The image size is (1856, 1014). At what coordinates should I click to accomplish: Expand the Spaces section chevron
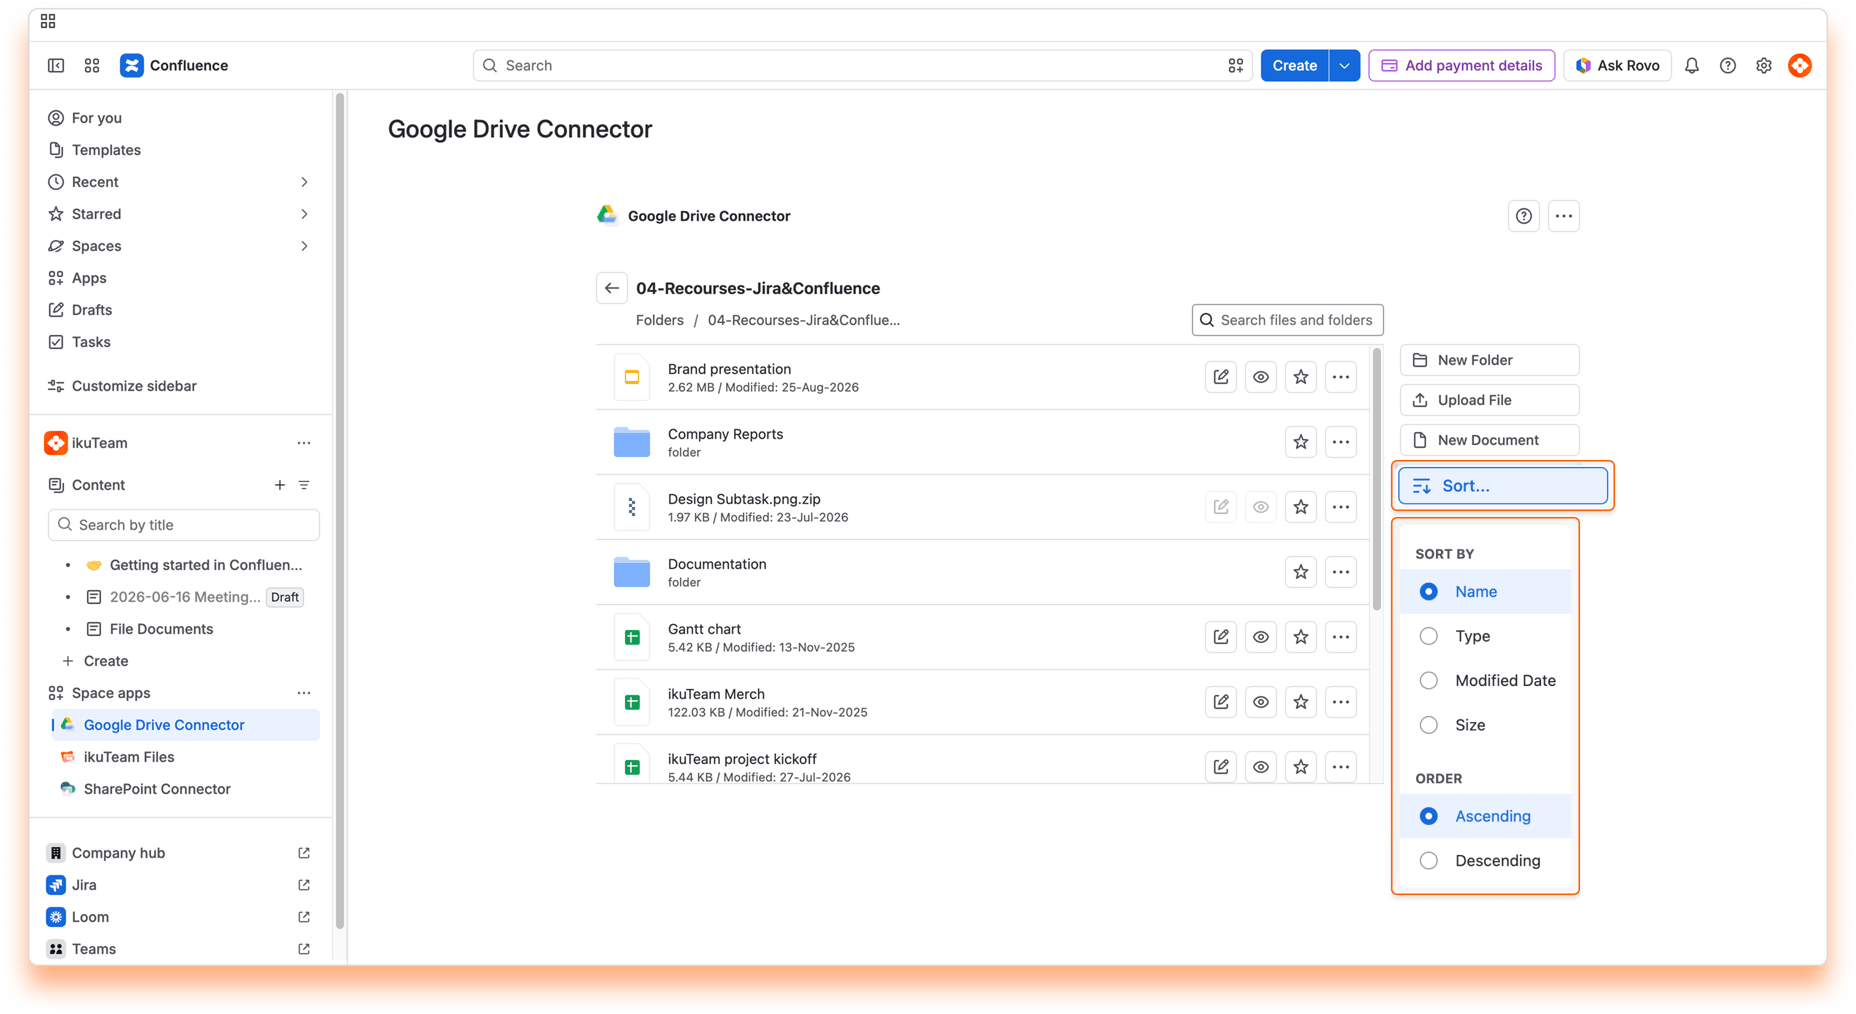(304, 246)
